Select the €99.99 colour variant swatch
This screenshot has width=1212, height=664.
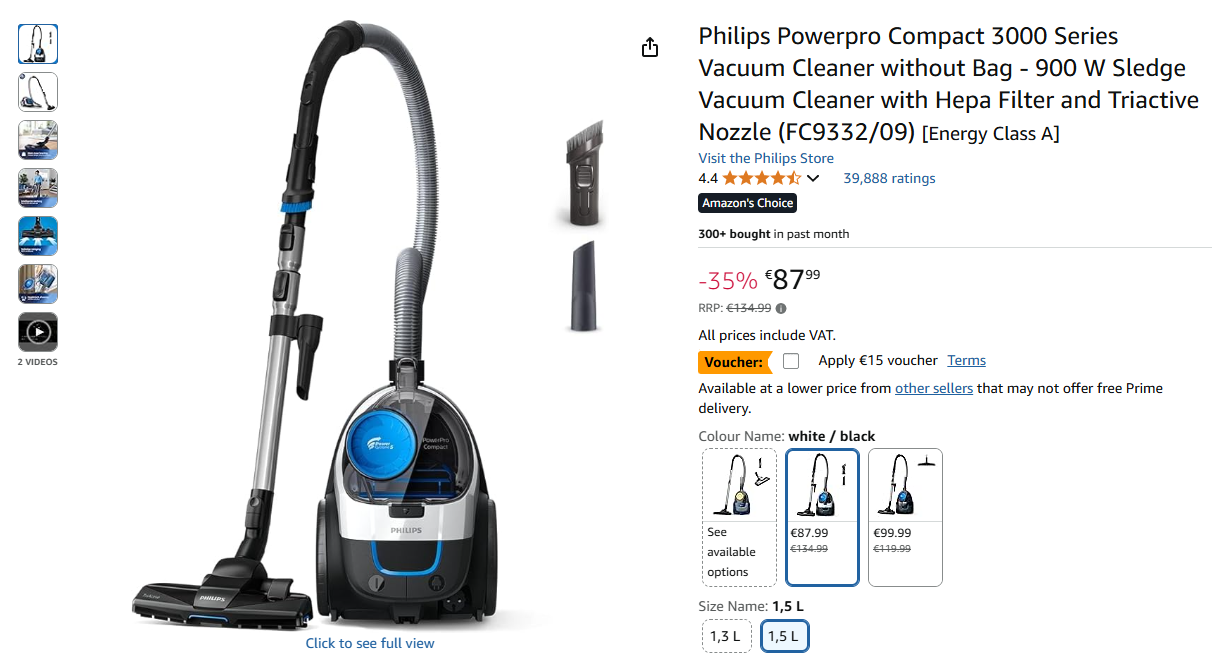[x=905, y=517]
